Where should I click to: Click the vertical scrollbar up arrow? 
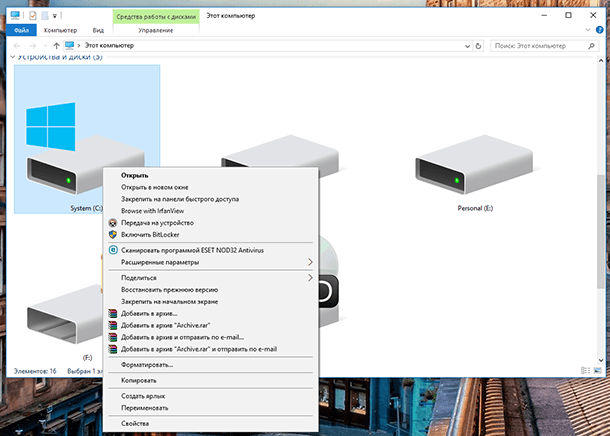[601, 61]
